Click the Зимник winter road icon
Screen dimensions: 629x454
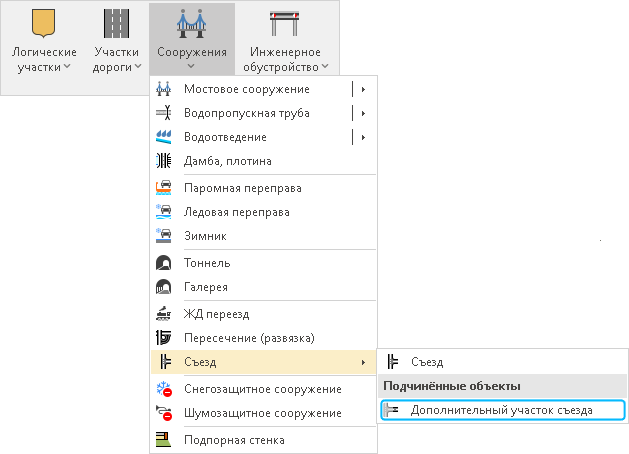(x=164, y=236)
